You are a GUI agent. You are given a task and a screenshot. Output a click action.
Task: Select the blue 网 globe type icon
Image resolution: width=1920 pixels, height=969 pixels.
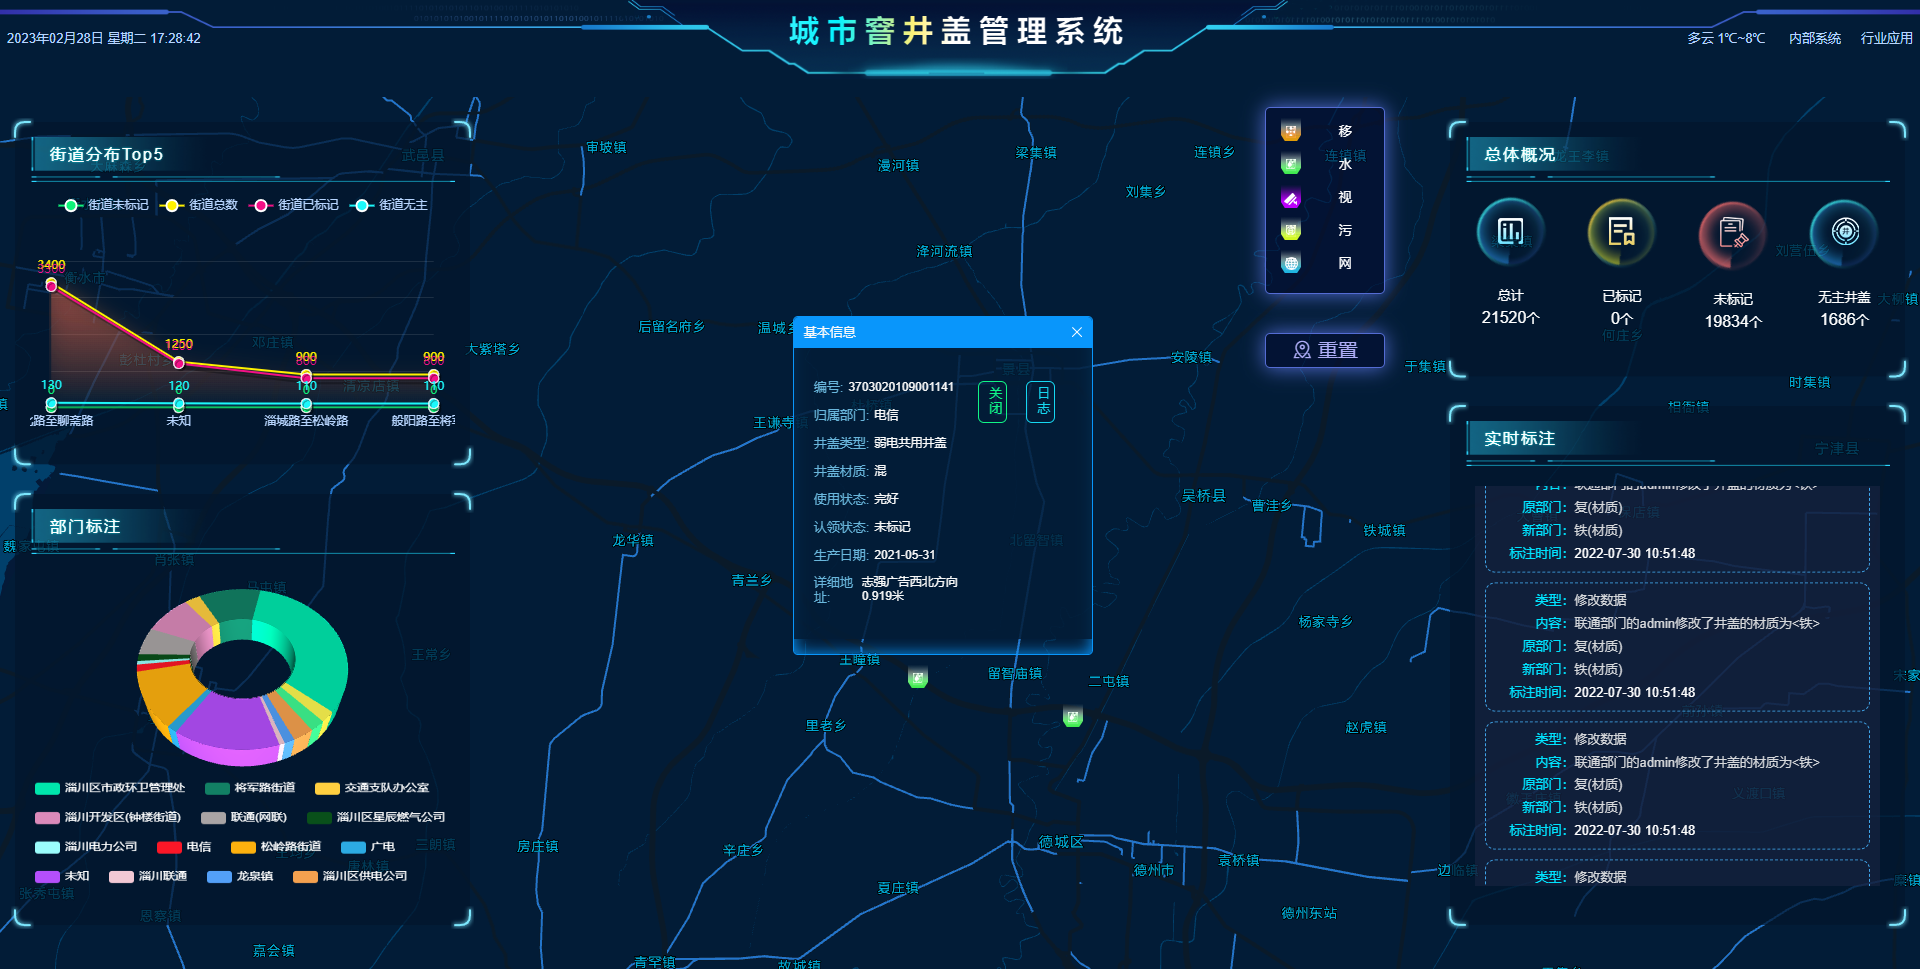tap(1291, 264)
